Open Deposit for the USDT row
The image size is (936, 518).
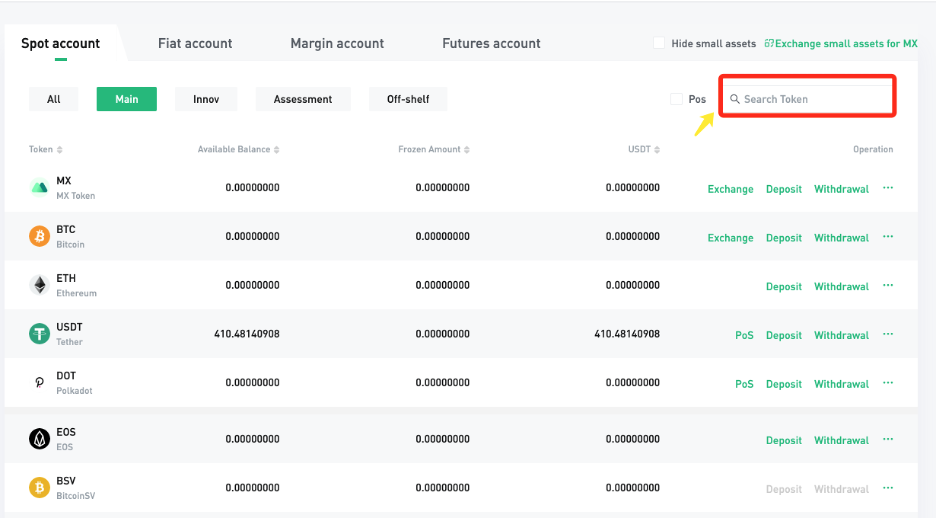click(x=784, y=335)
